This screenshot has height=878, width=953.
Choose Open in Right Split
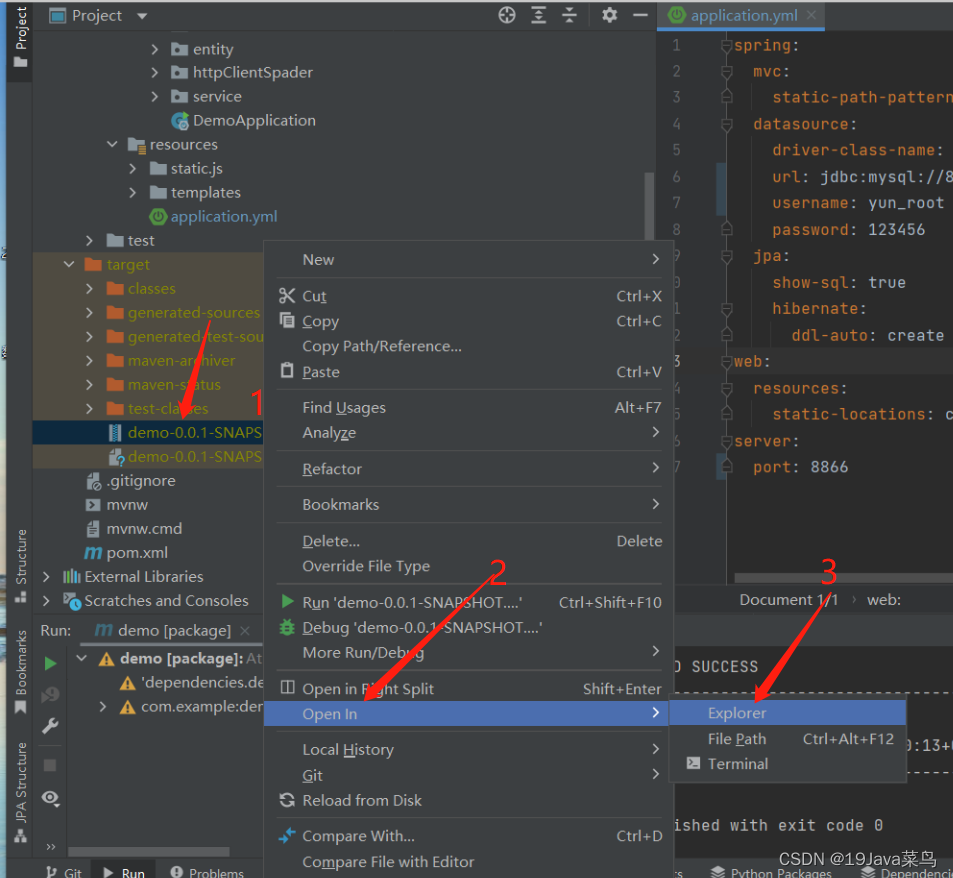click(x=469, y=688)
